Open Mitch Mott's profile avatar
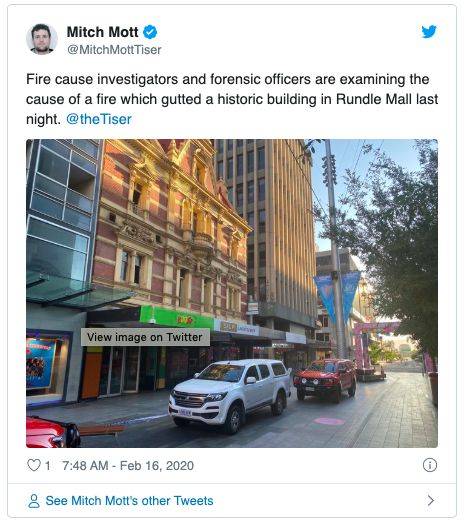This screenshot has width=464, height=526. coord(42,39)
